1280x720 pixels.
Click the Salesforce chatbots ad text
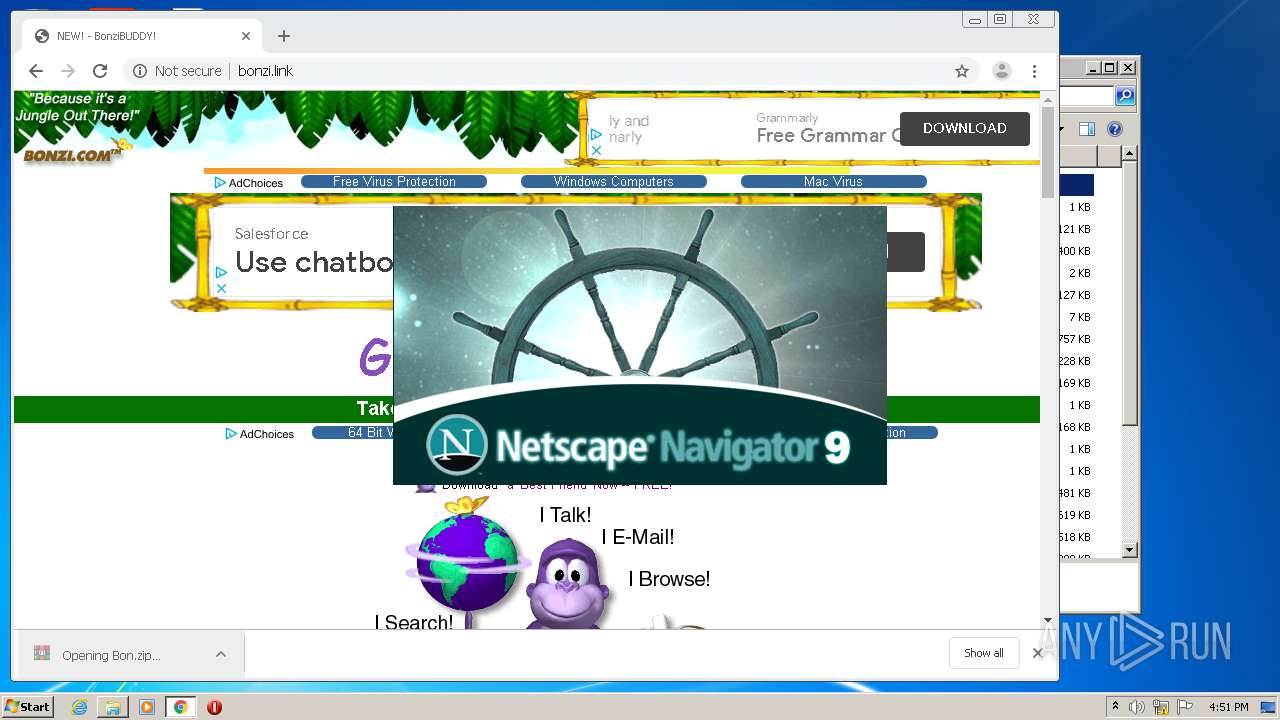tap(315, 262)
